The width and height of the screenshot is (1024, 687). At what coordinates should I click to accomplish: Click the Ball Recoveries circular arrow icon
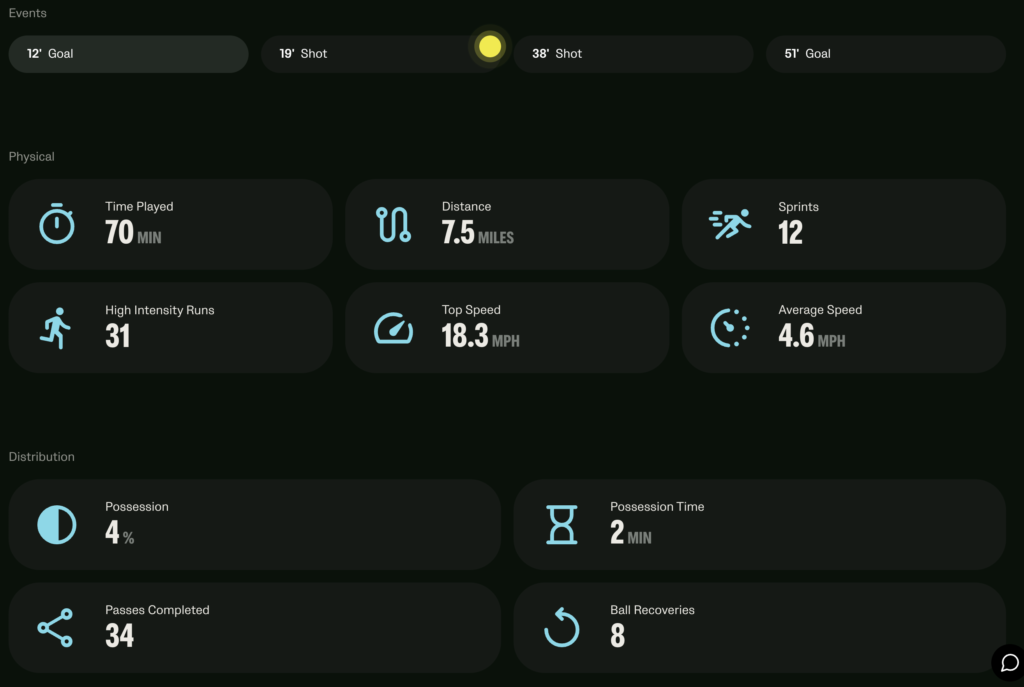[x=562, y=628]
